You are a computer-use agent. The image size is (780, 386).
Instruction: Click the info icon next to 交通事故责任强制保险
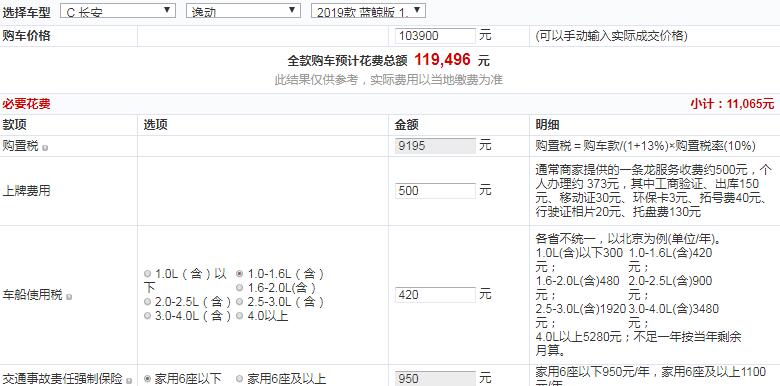click(128, 381)
